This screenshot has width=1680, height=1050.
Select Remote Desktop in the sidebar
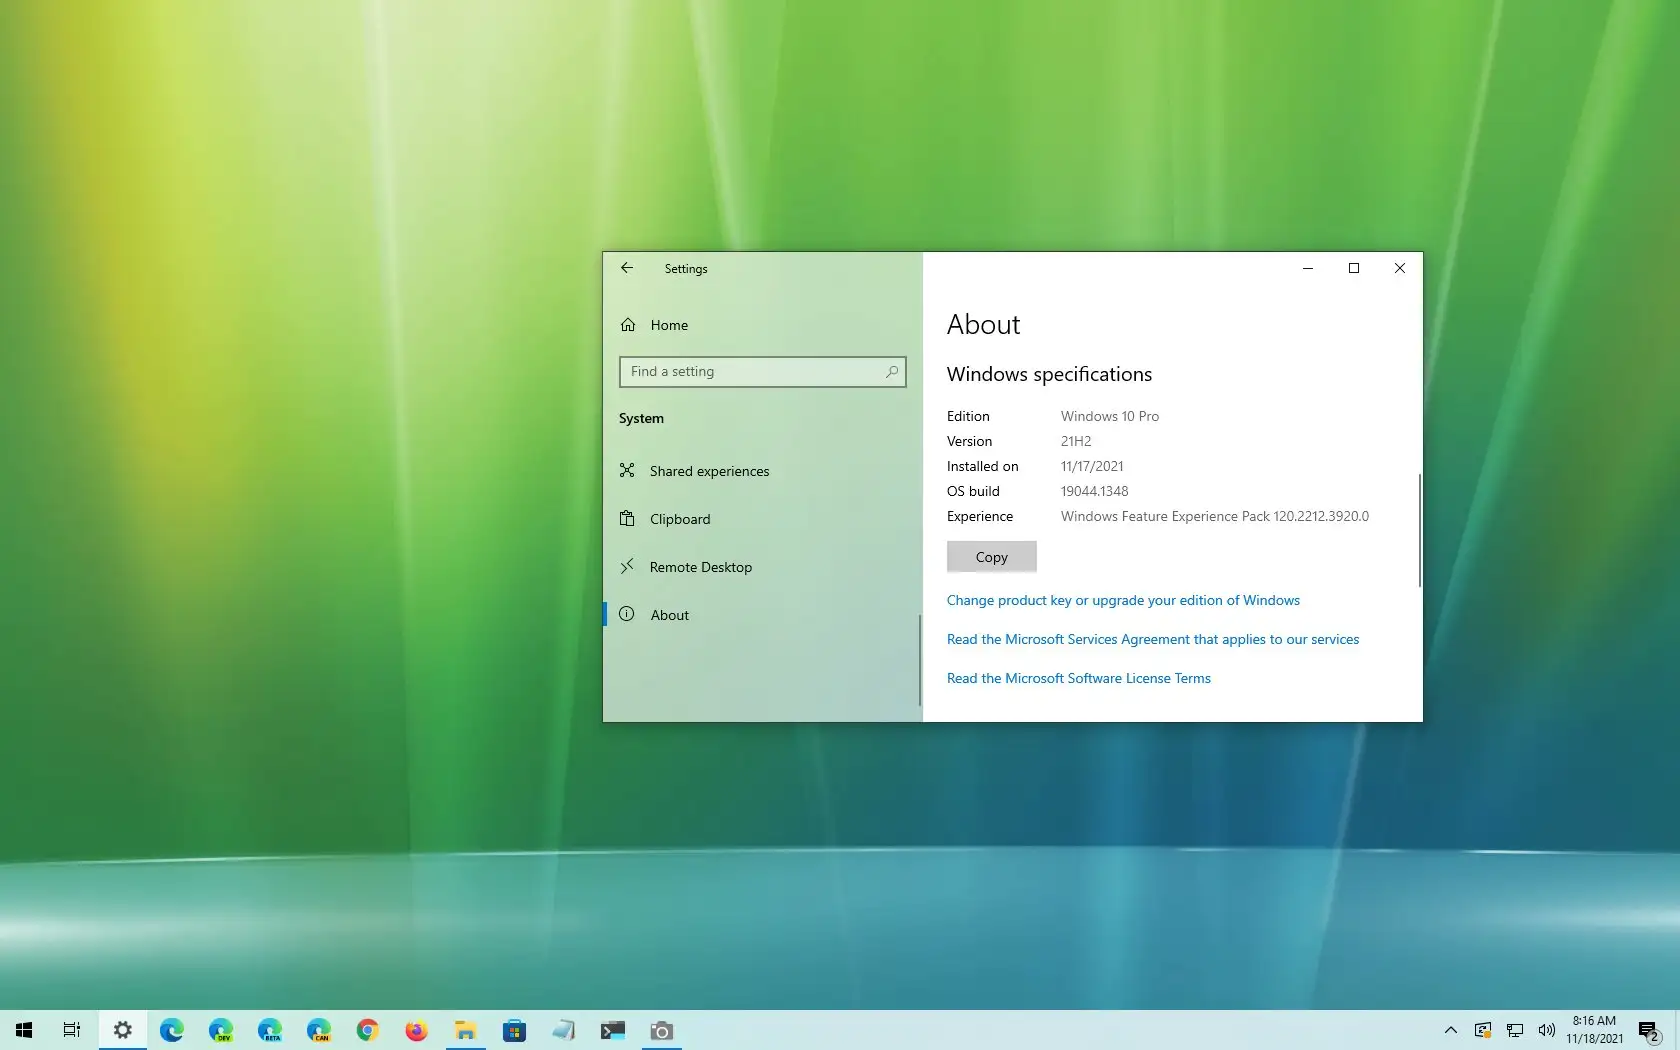(700, 567)
